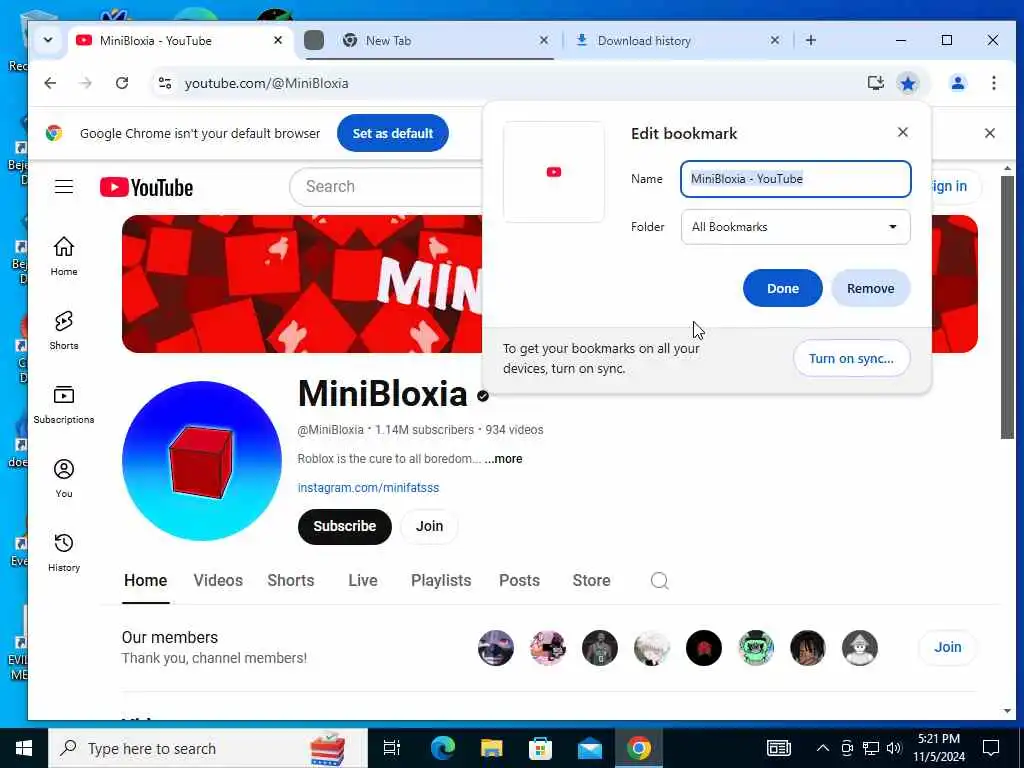Click the blue bookmark star icon

[x=908, y=83]
